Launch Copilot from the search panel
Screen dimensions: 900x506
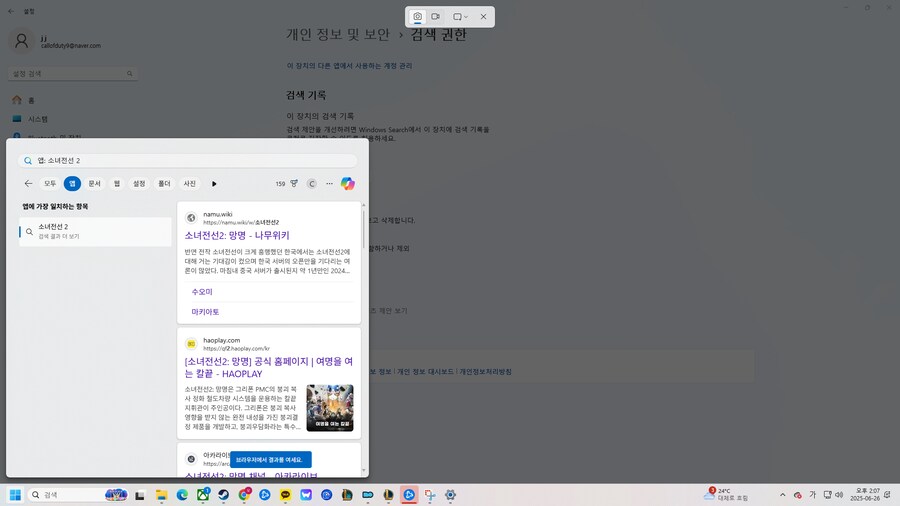pyautogui.click(x=348, y=184)
